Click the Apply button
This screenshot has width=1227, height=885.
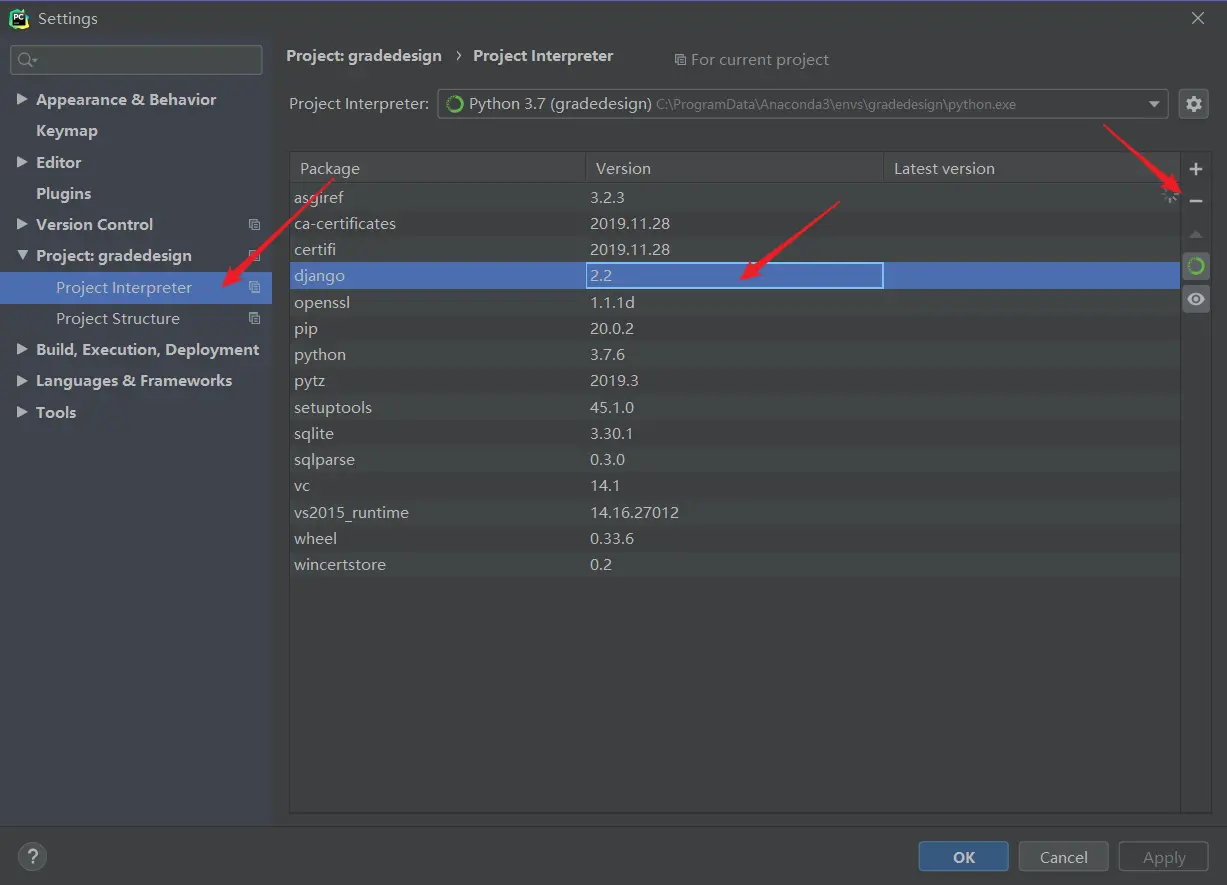[1164, 857]
